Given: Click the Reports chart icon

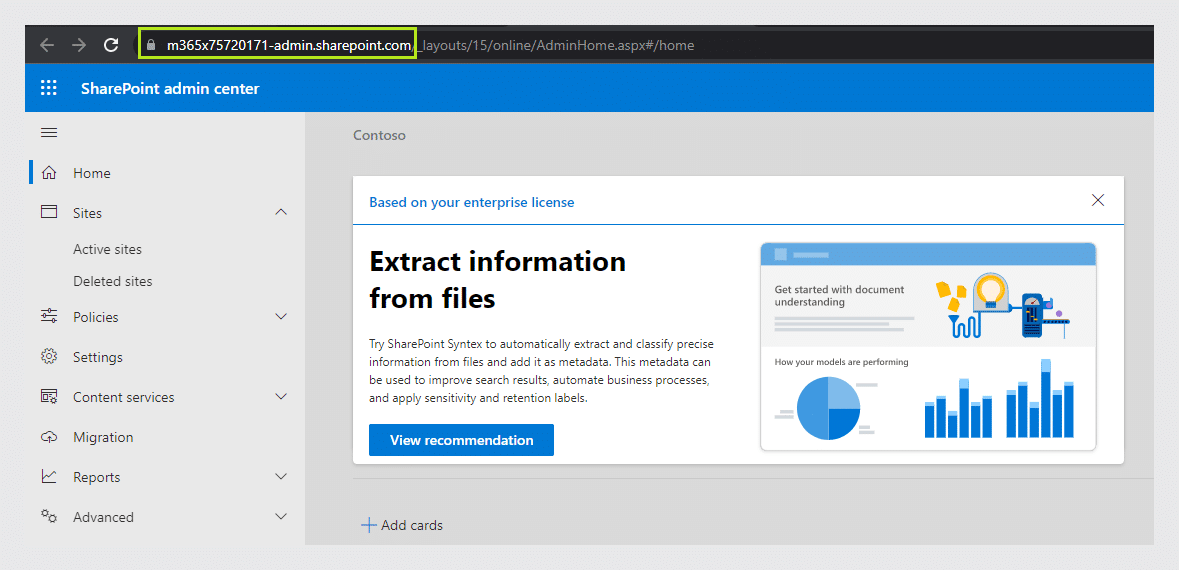Looking at the screenshot, I should [49, 476].
